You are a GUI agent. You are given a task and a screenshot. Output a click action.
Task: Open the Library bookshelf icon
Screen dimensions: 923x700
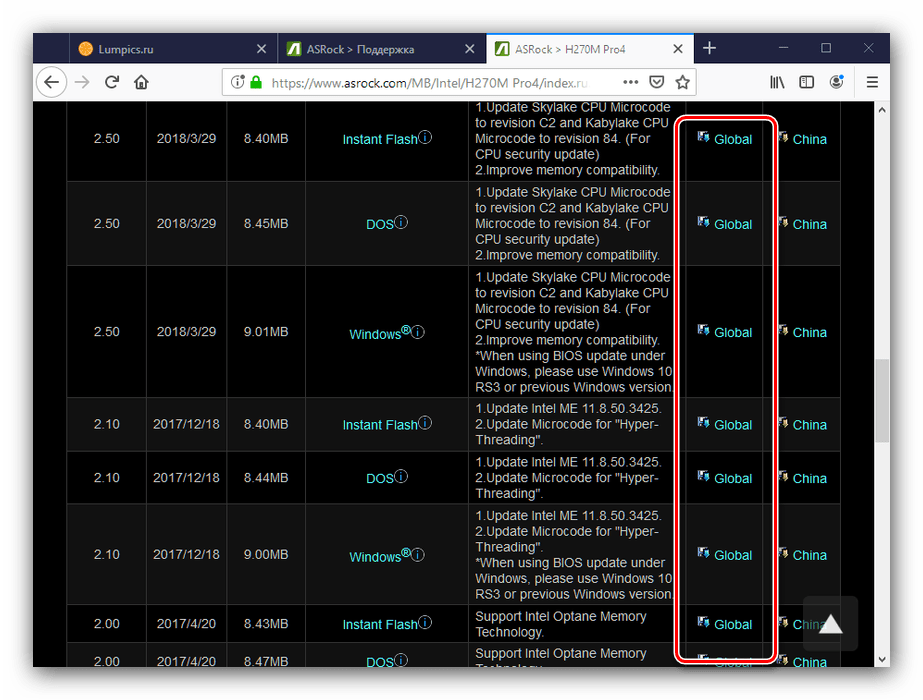[777, 82]
